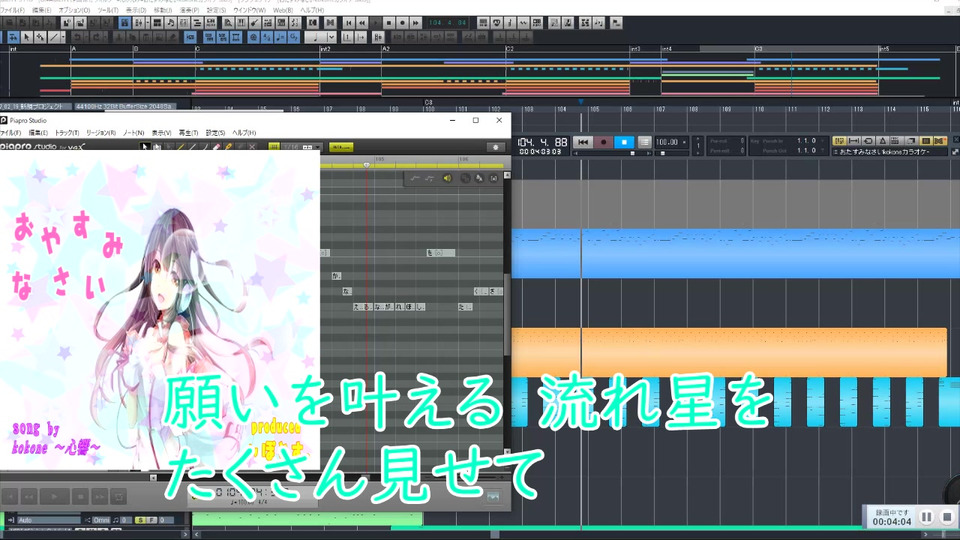The width and height of the screenshot is (960, 540).
Task: Select arrow tool in Piapro Studio toolbar
Action: tap(145, 147)
